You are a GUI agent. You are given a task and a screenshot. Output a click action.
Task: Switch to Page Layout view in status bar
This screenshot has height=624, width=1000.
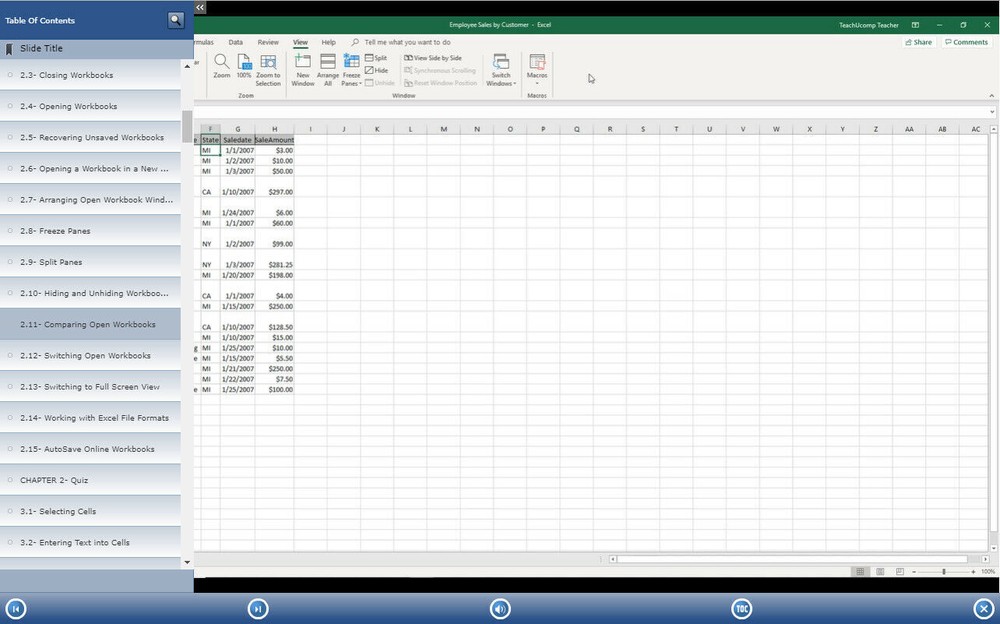tap(878, 570)
